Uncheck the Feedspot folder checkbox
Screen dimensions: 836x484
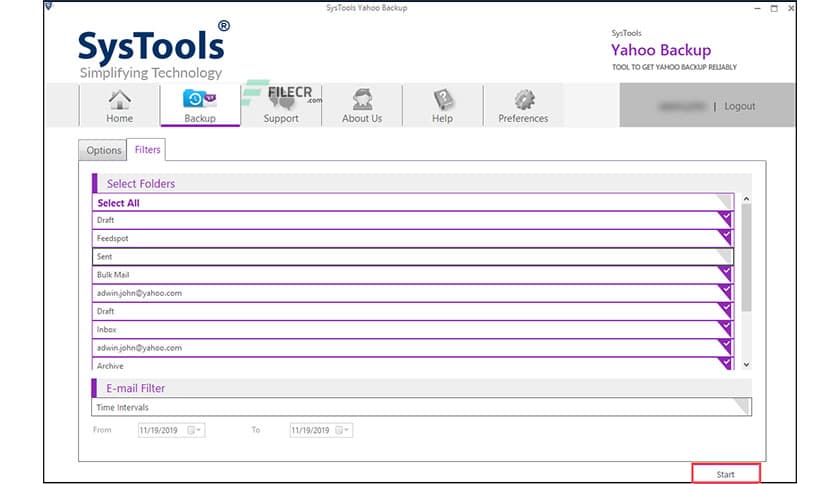(725, 237)
